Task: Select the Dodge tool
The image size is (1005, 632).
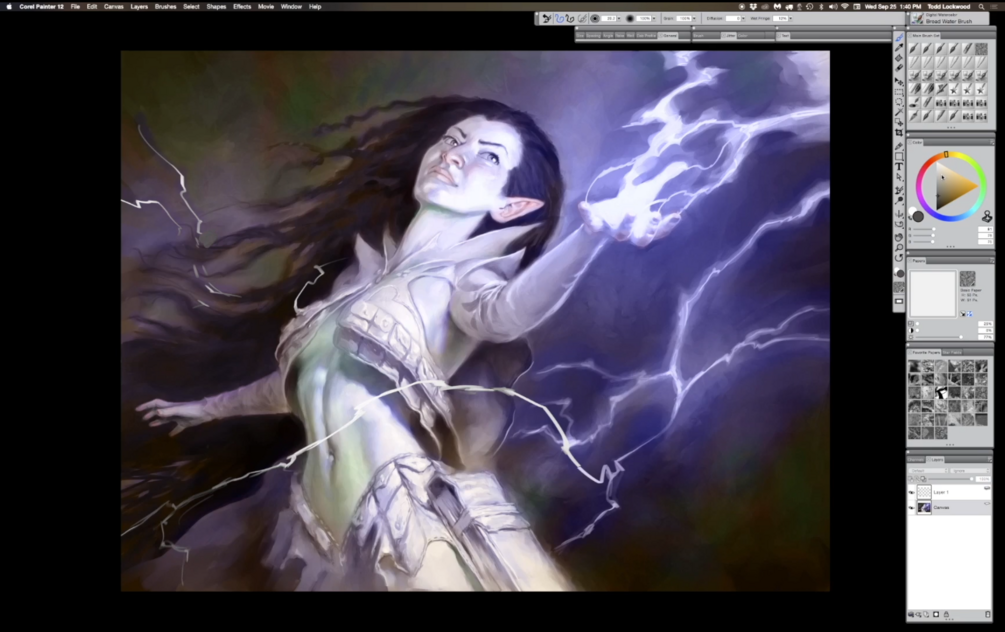Action: (899, 200)
